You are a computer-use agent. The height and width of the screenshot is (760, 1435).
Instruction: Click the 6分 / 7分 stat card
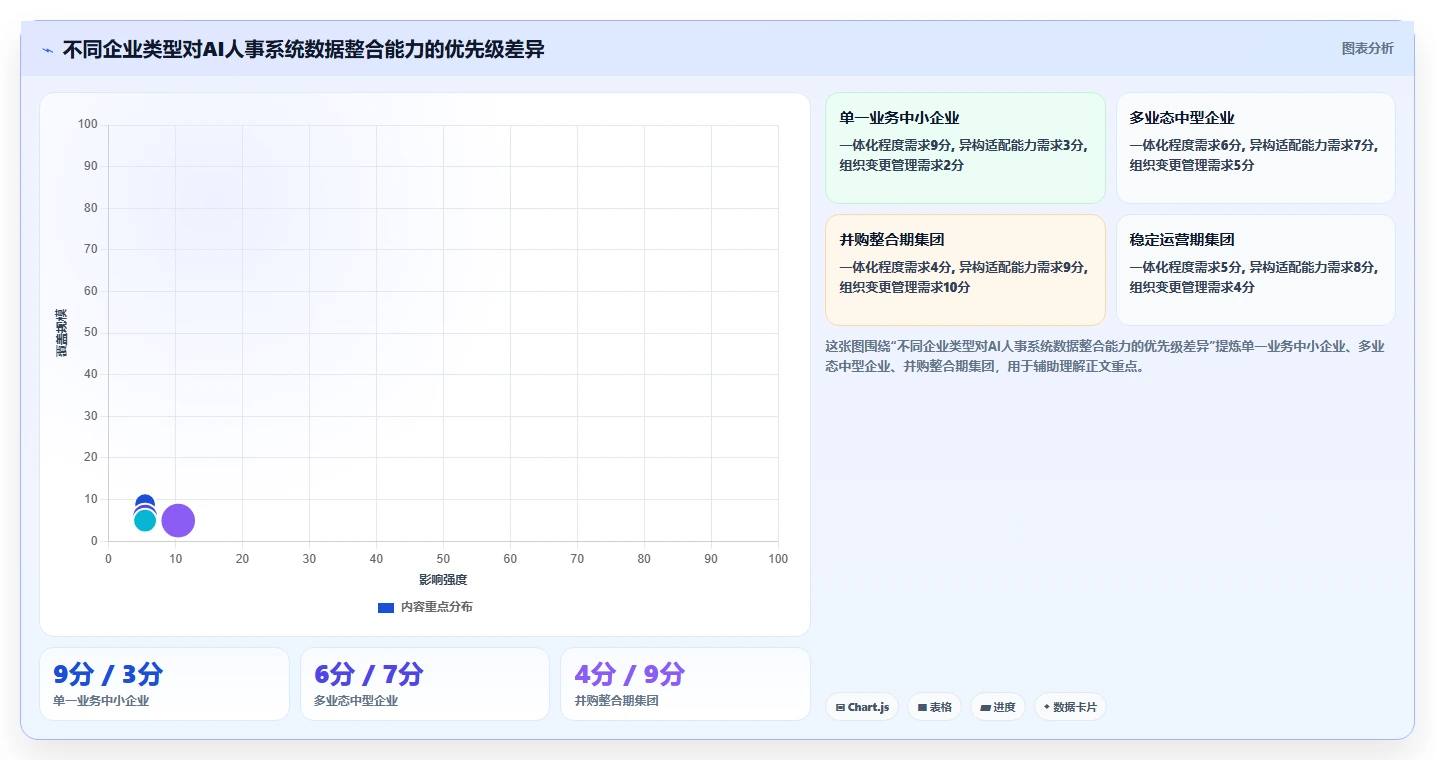tap(425, 684)
